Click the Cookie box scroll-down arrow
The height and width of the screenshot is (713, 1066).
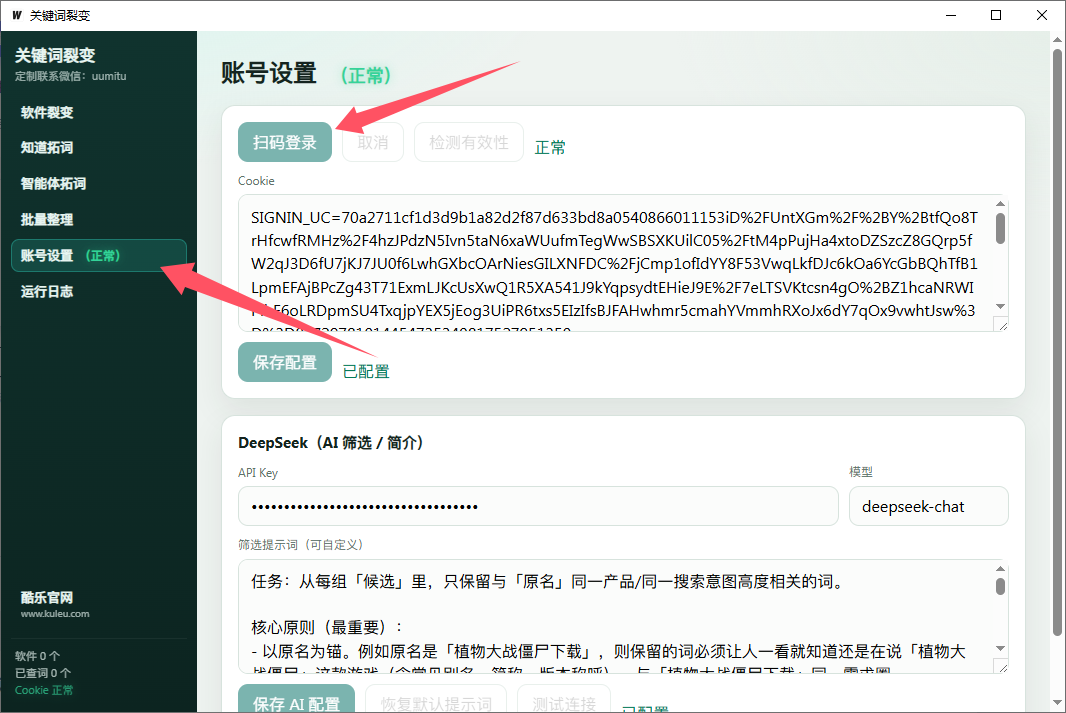1000,307
